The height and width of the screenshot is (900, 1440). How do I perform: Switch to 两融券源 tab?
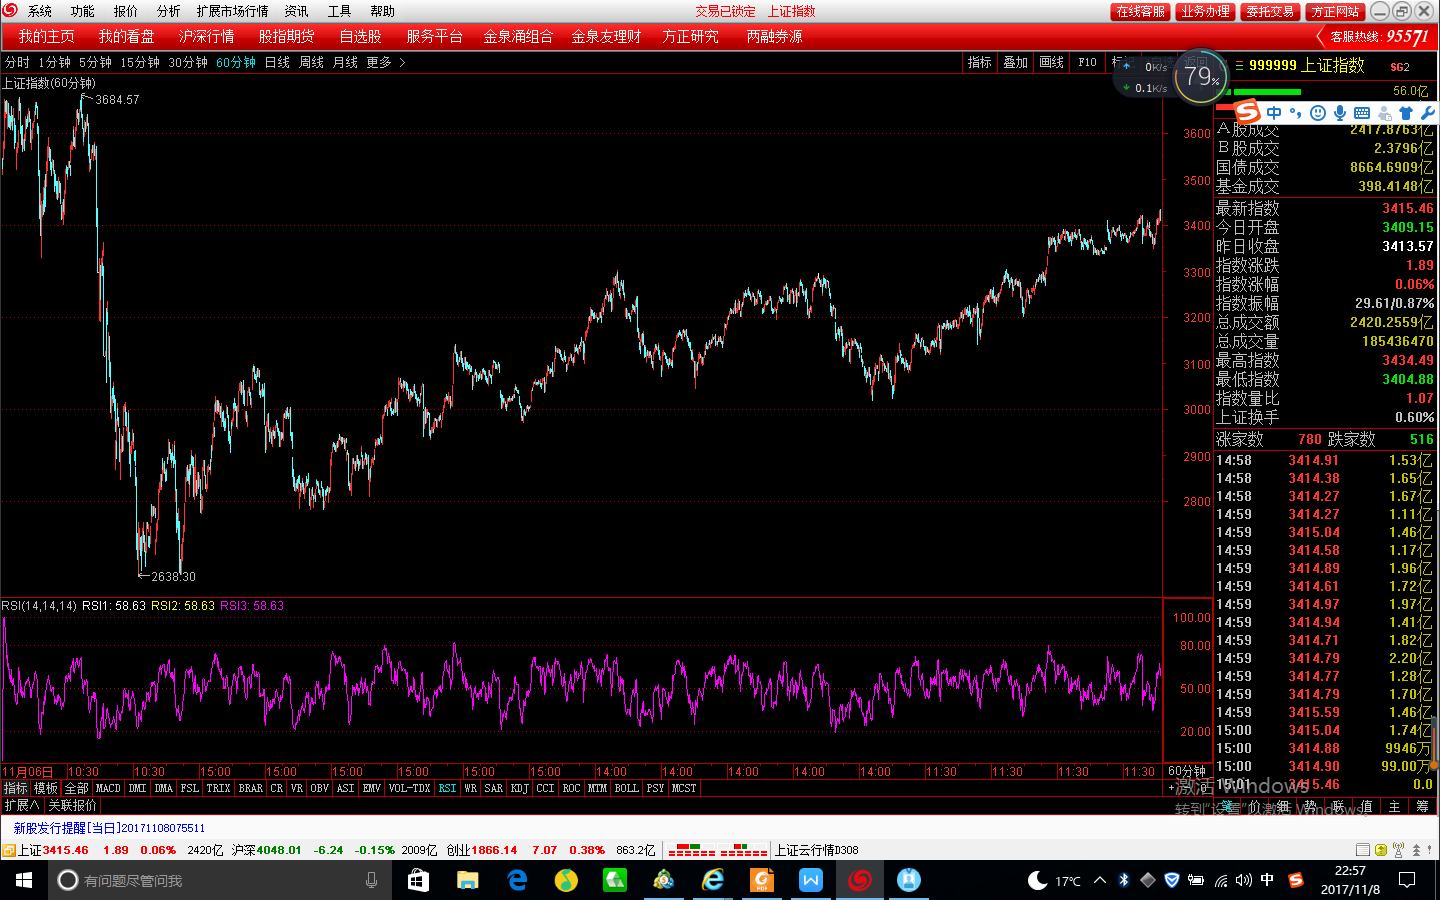[x=774, y=36]
